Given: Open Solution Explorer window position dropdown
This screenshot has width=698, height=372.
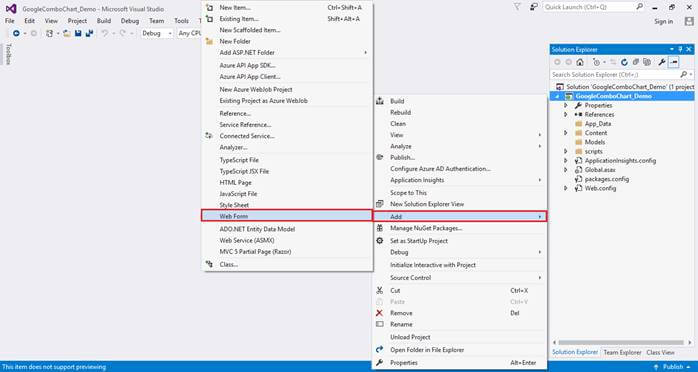Looking at the screenshot, I should tap(672, 49).
